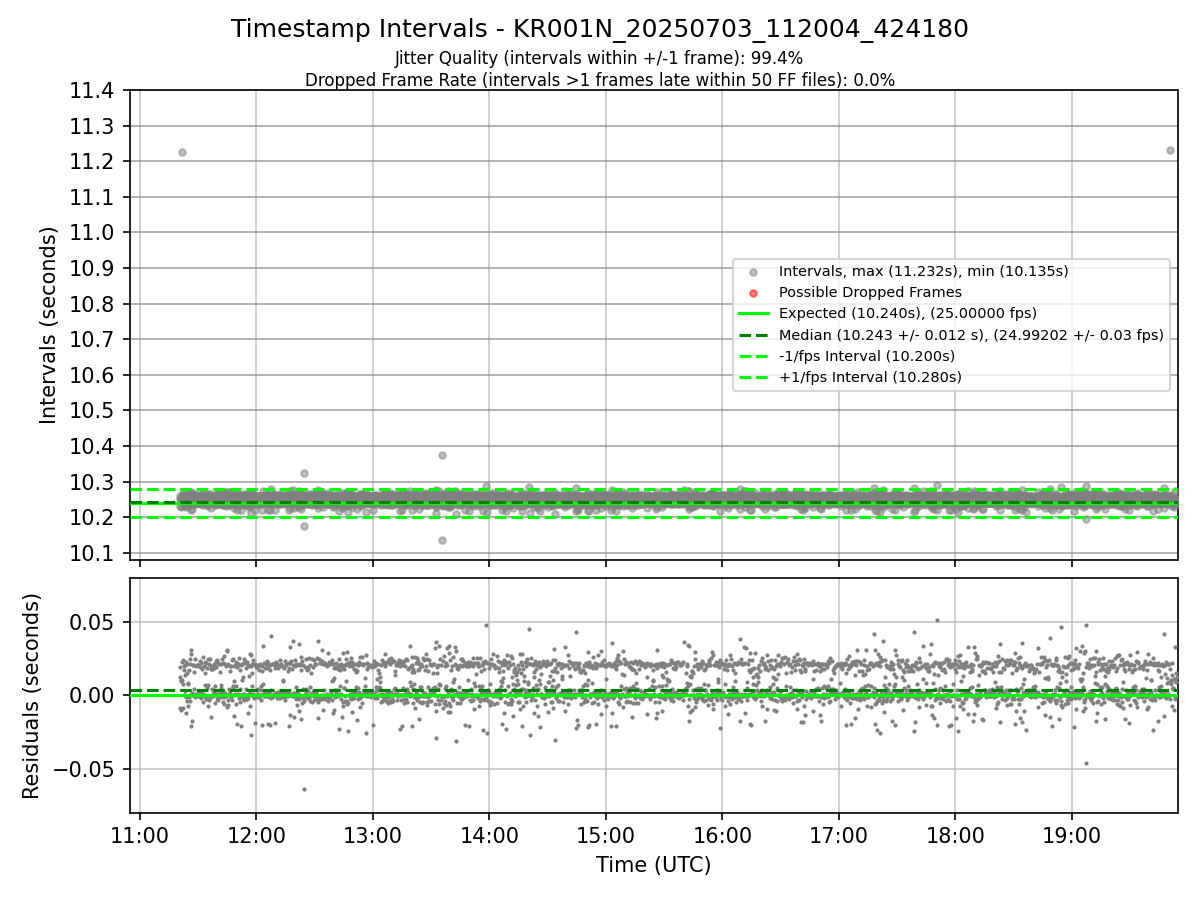Click the '11.0' y-axis tick label
Viewport: 1200px width, 900px height.
pyautogui.click(x=92, y=233)
